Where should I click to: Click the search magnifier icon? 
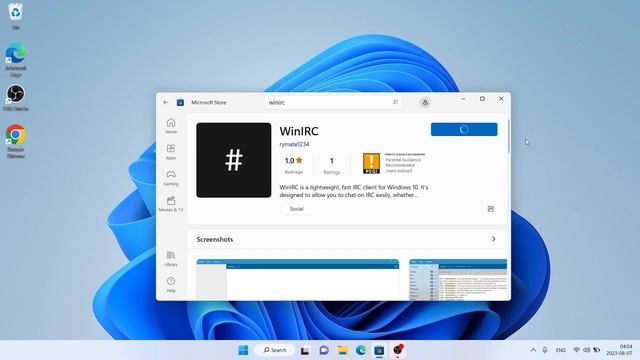click(395, 102)
